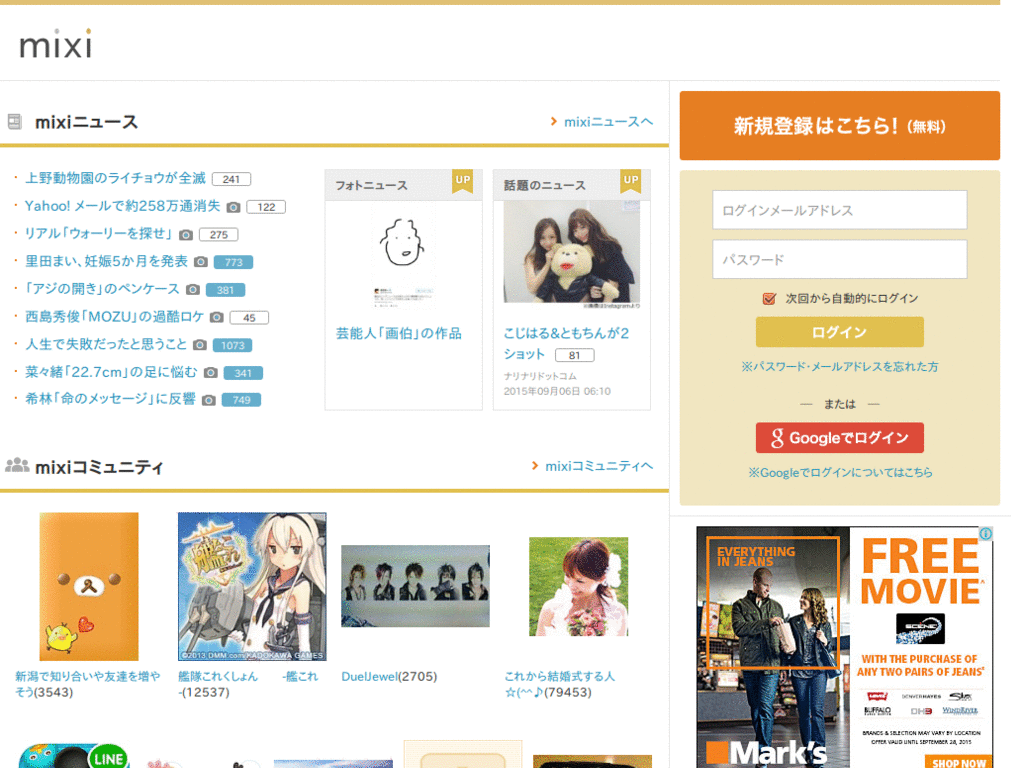Image resolution: width=1024 pixels, height=768 pixels.
Task: Click camera icon next to Yahoo! メール news
Action: pyautogui.click(x=233, y=207)
